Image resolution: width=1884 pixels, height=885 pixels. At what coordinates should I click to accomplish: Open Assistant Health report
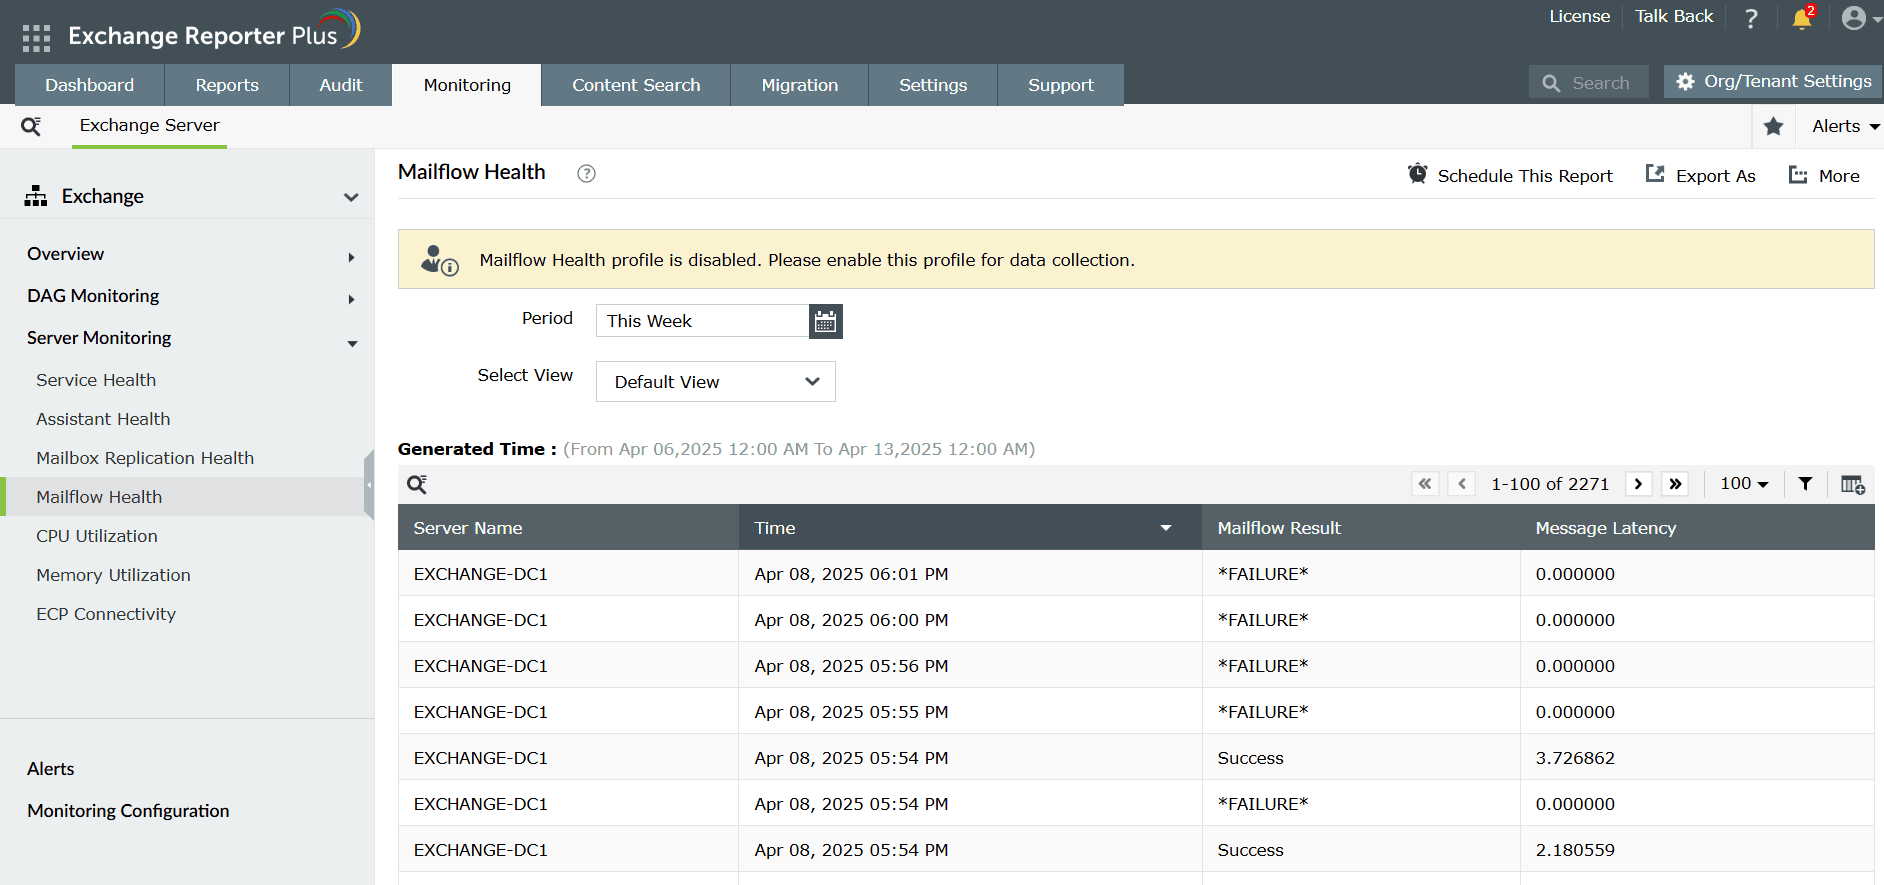[x=103, y=419]
